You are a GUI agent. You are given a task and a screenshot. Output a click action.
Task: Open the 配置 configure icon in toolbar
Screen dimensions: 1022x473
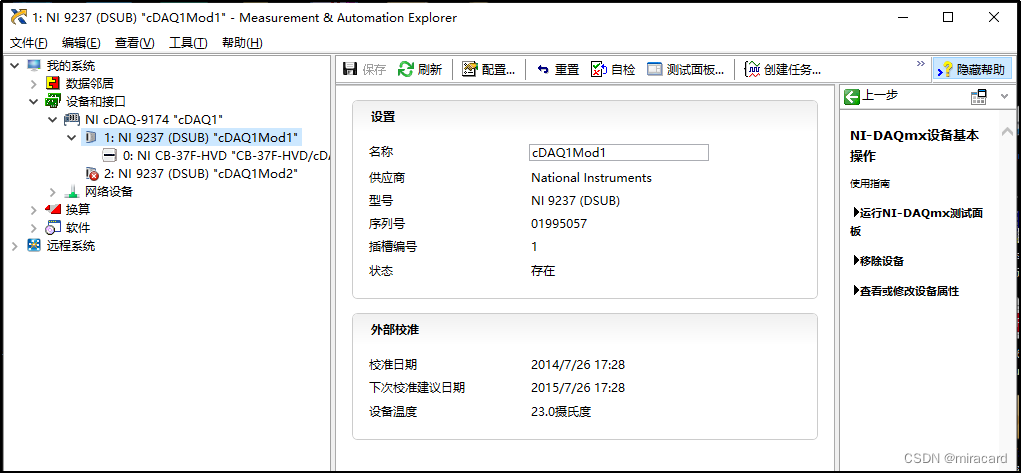(470, 69)
